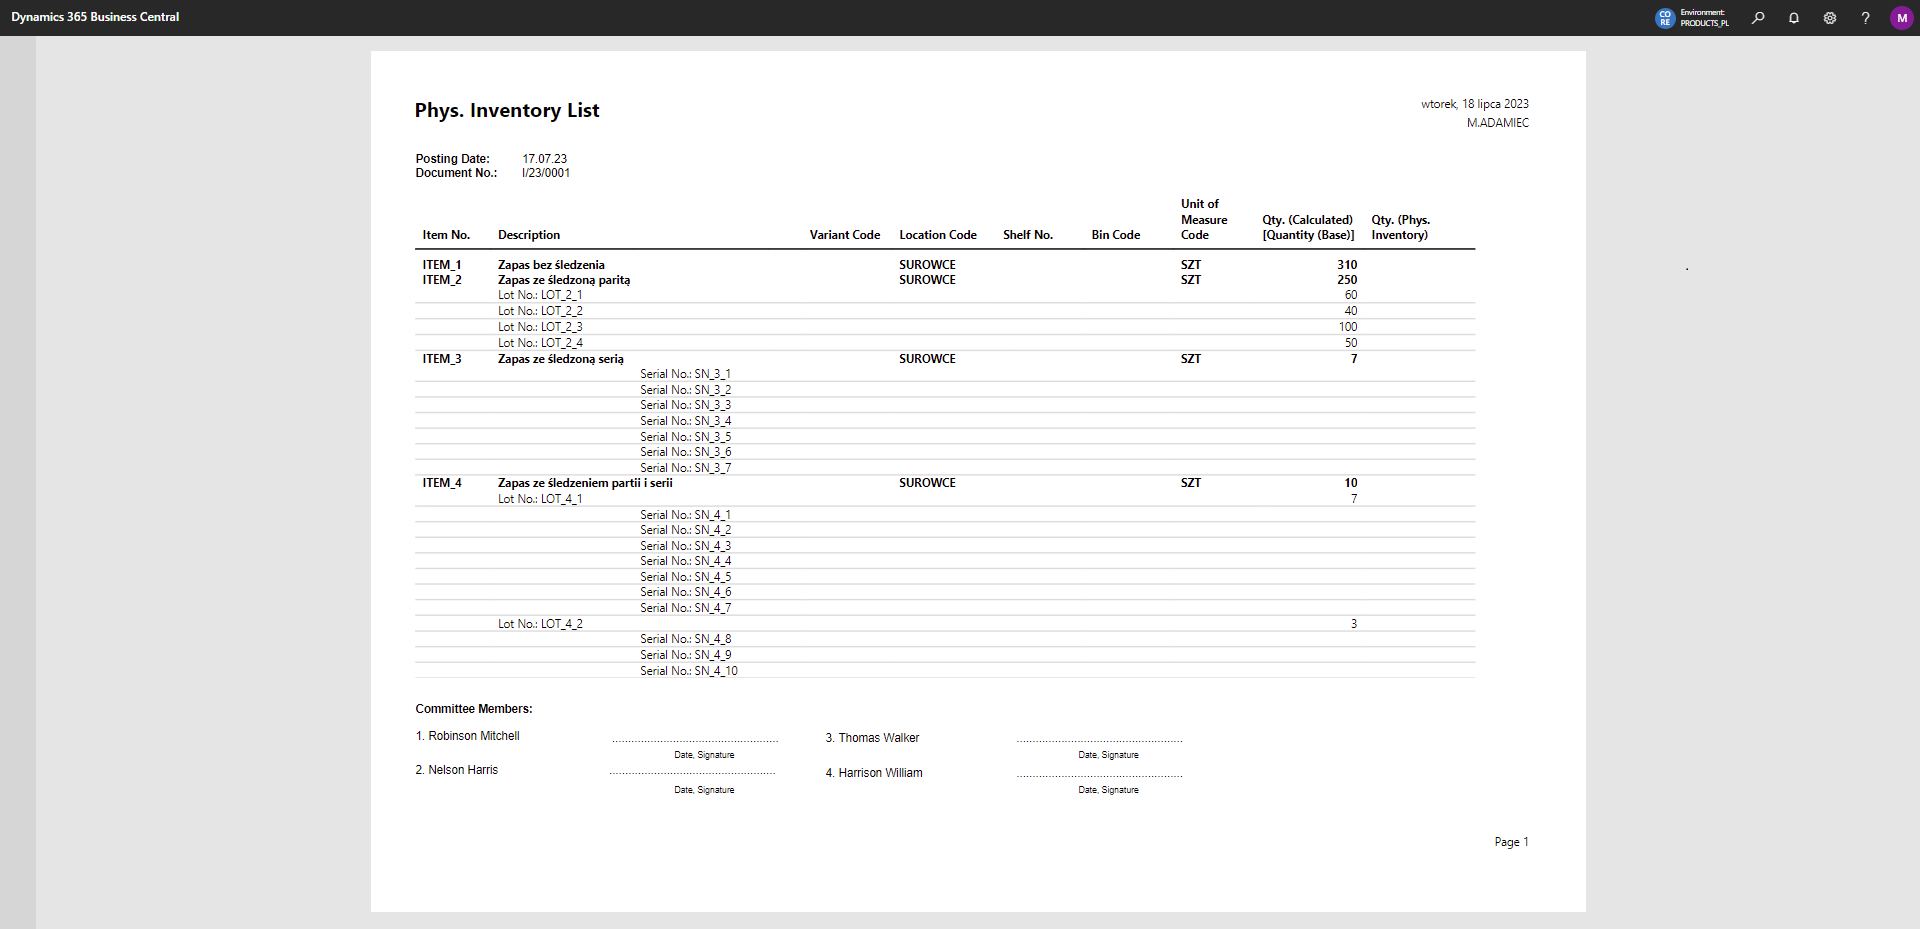Image resolution: width=1920 pixels, height=929 pixels.
Task: Select quantity 310 for ITEM_1
Action: click(x=1347, y=265)
